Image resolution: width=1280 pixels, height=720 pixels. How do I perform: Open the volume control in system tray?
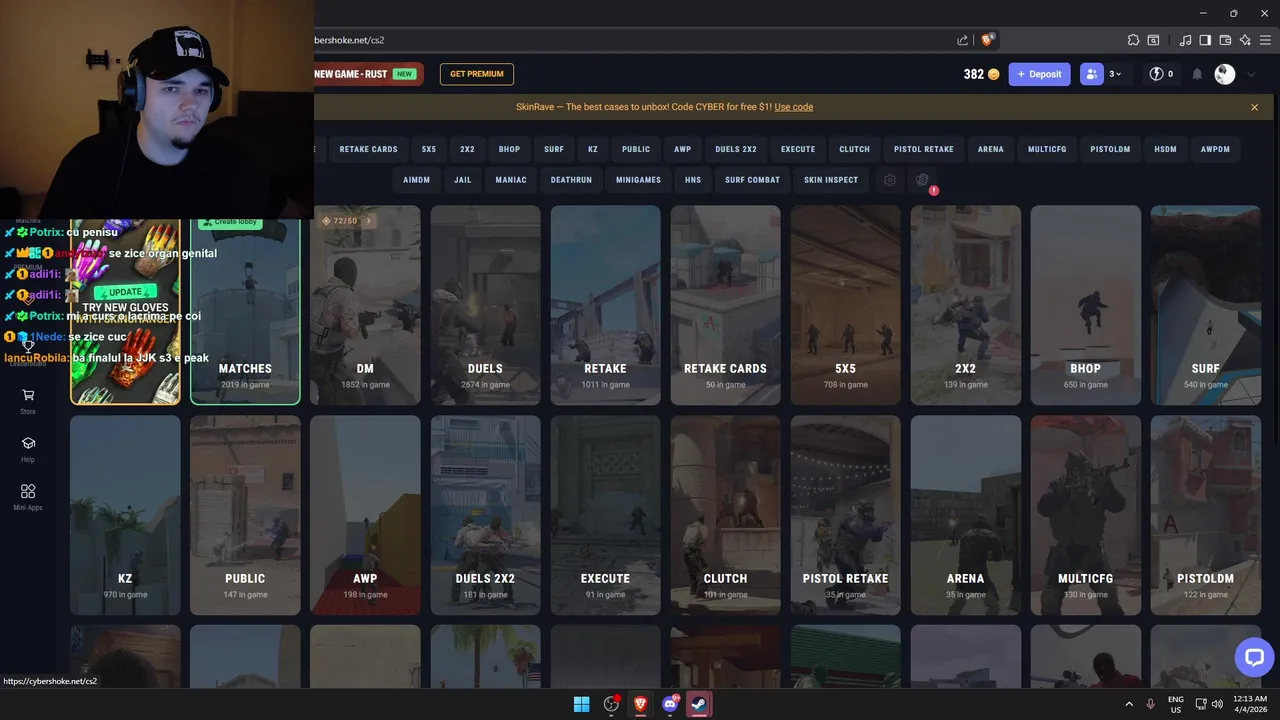[1217, 704]
